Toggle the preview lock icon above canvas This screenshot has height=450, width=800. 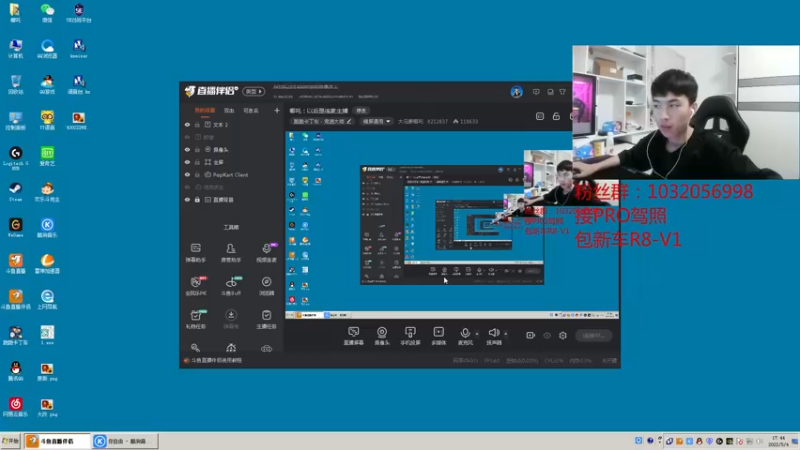[x=556, y=116]
